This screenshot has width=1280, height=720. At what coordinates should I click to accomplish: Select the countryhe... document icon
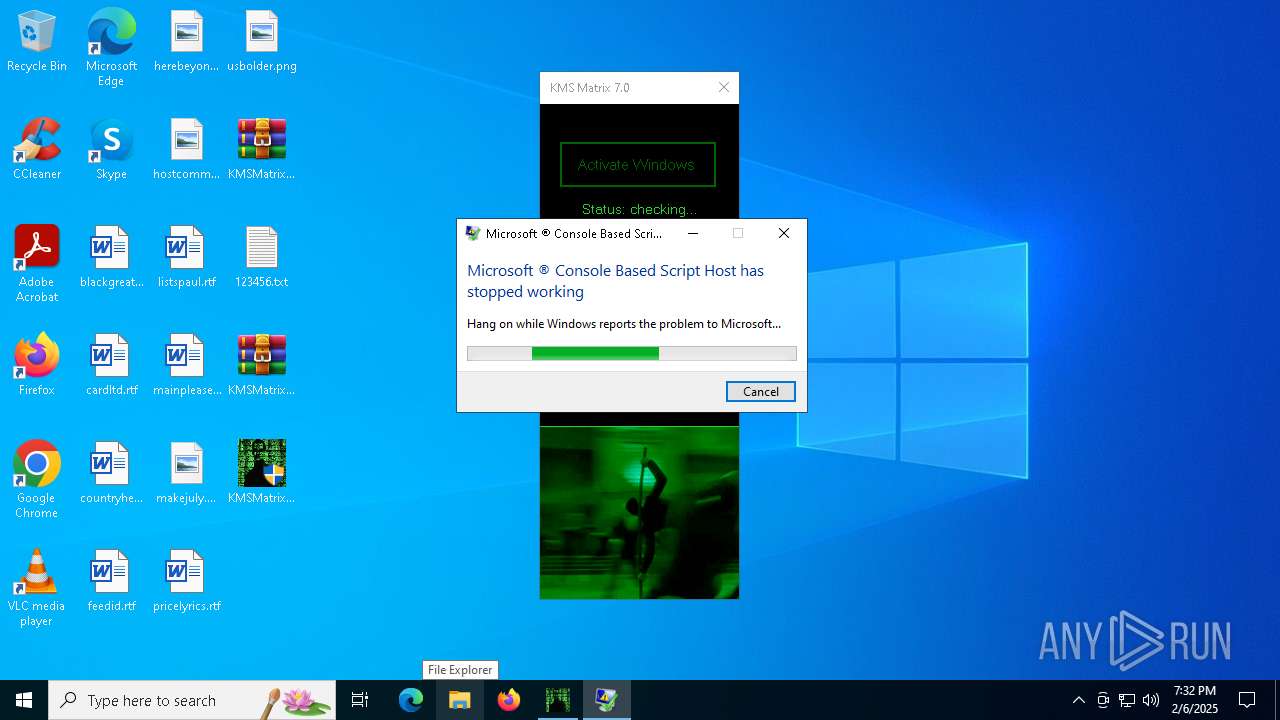[x=111, y=473]
